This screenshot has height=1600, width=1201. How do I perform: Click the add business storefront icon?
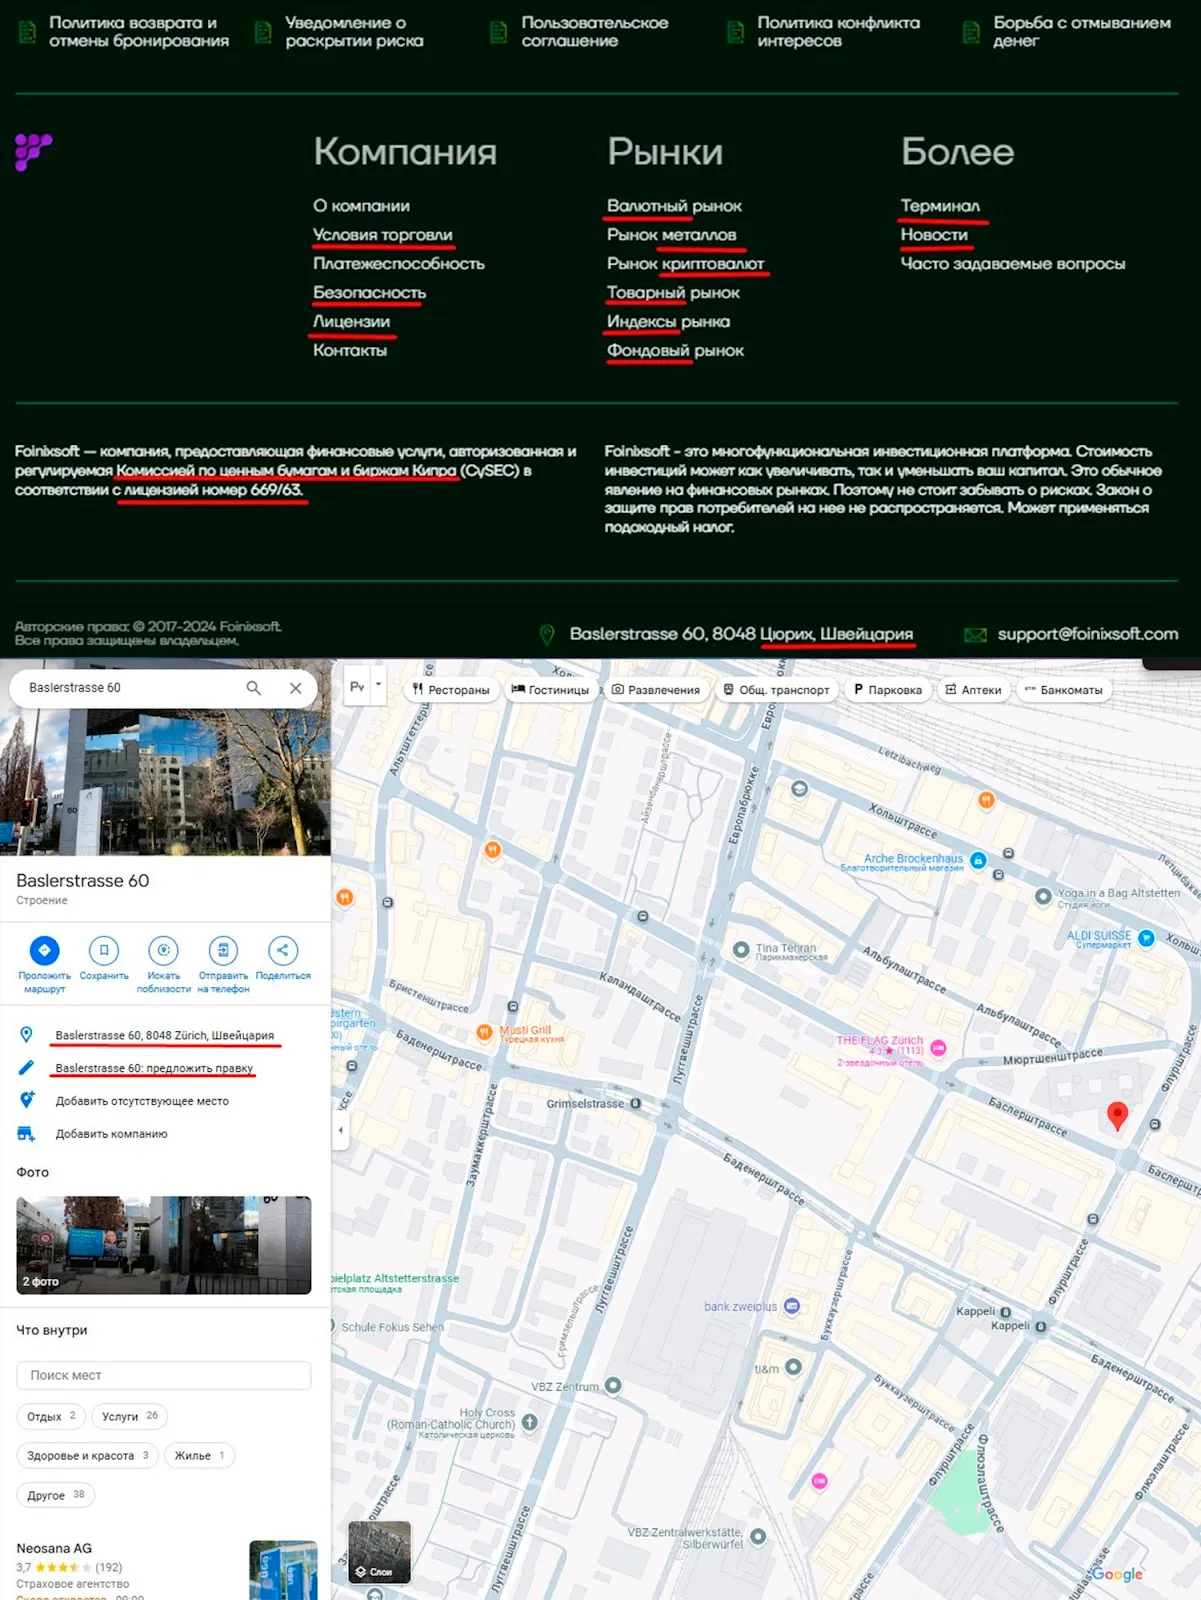click(x=27, y=1133)
